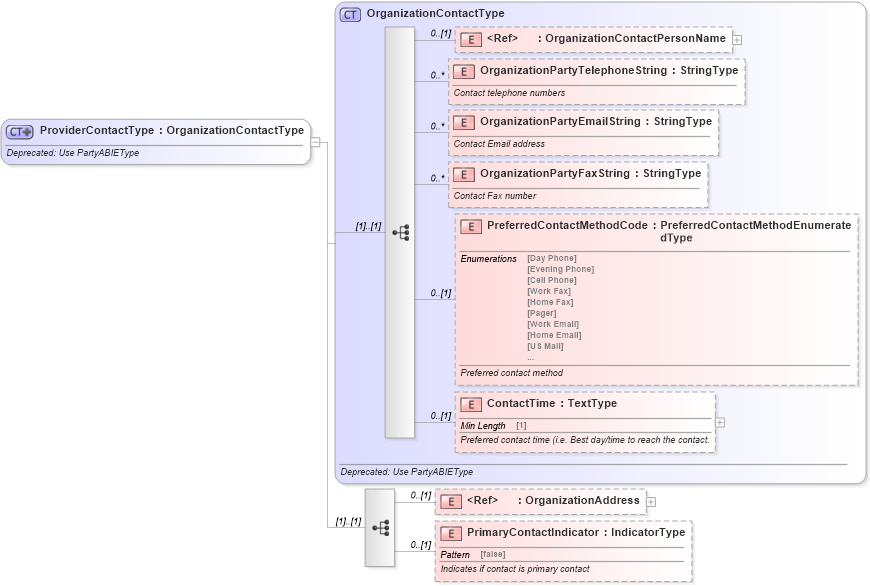This screenshot has width=870, height=586.
Task: Click the compositor icon beside OrganizationAddress group
Action: point(380,527)
